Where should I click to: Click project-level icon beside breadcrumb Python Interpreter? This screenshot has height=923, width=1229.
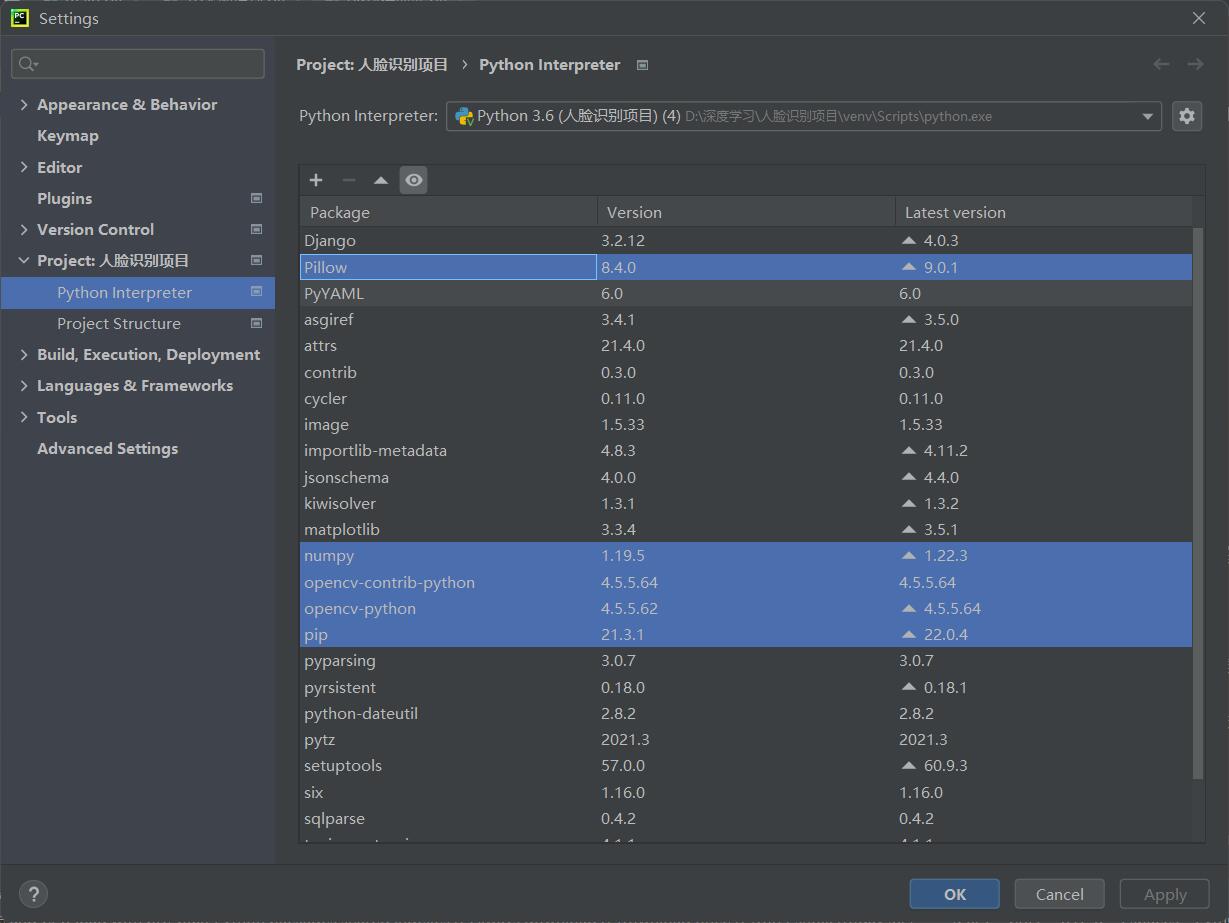tap(643, 65)
